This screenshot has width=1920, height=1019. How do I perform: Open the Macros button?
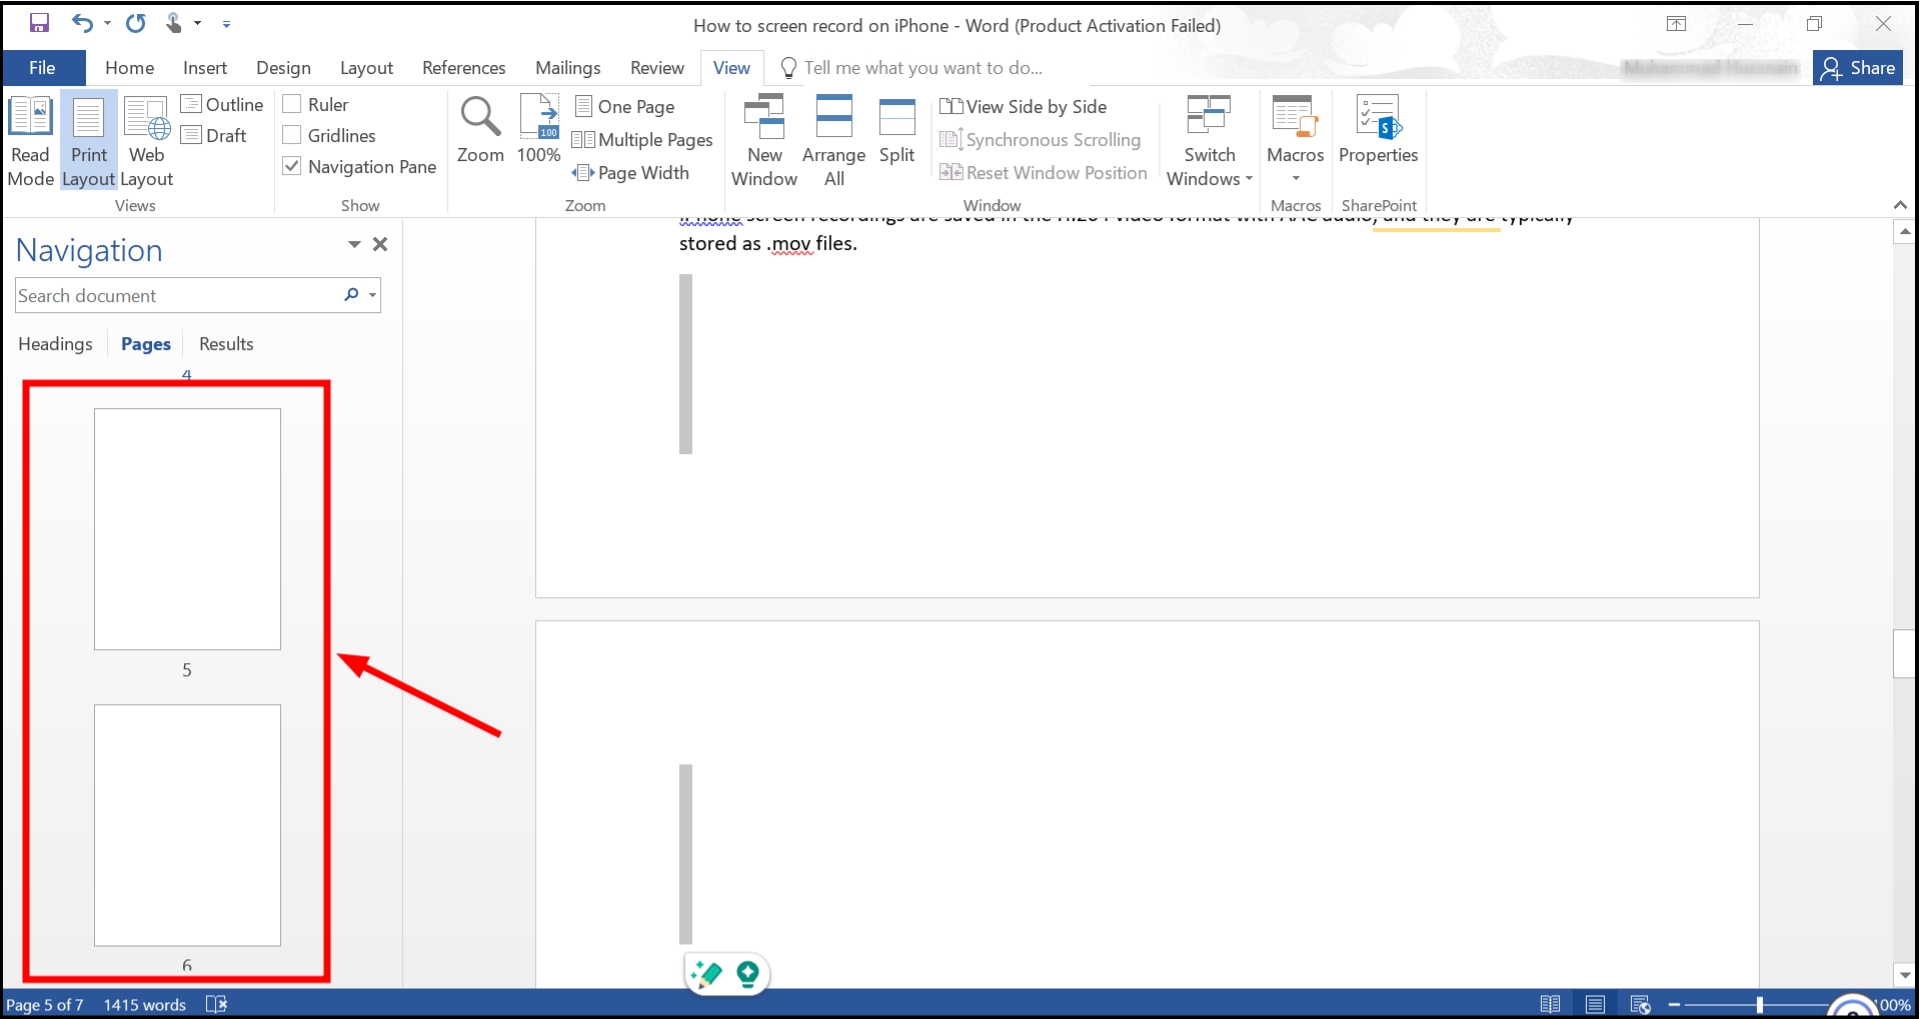point(1295,129)
